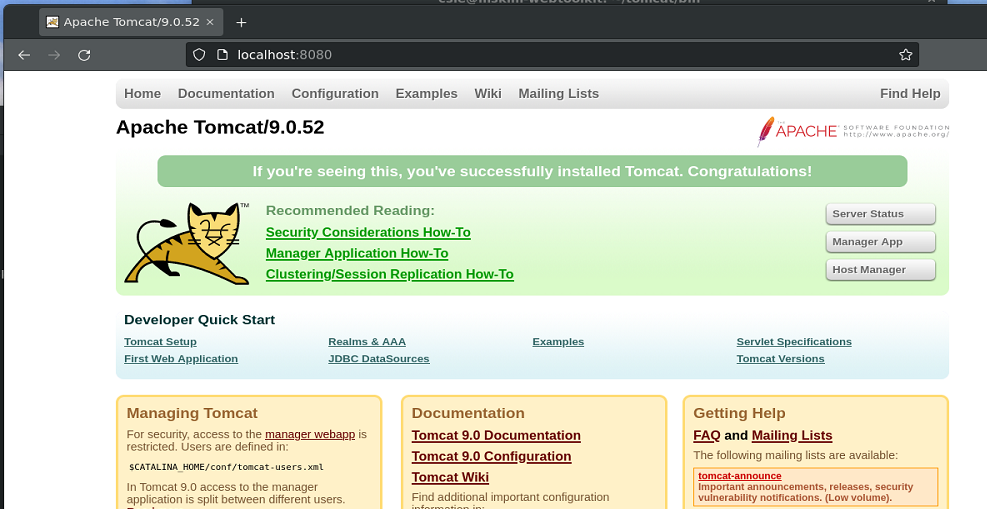Open the Documentation navigation item

pyautogui.click(x=226, y=94)
